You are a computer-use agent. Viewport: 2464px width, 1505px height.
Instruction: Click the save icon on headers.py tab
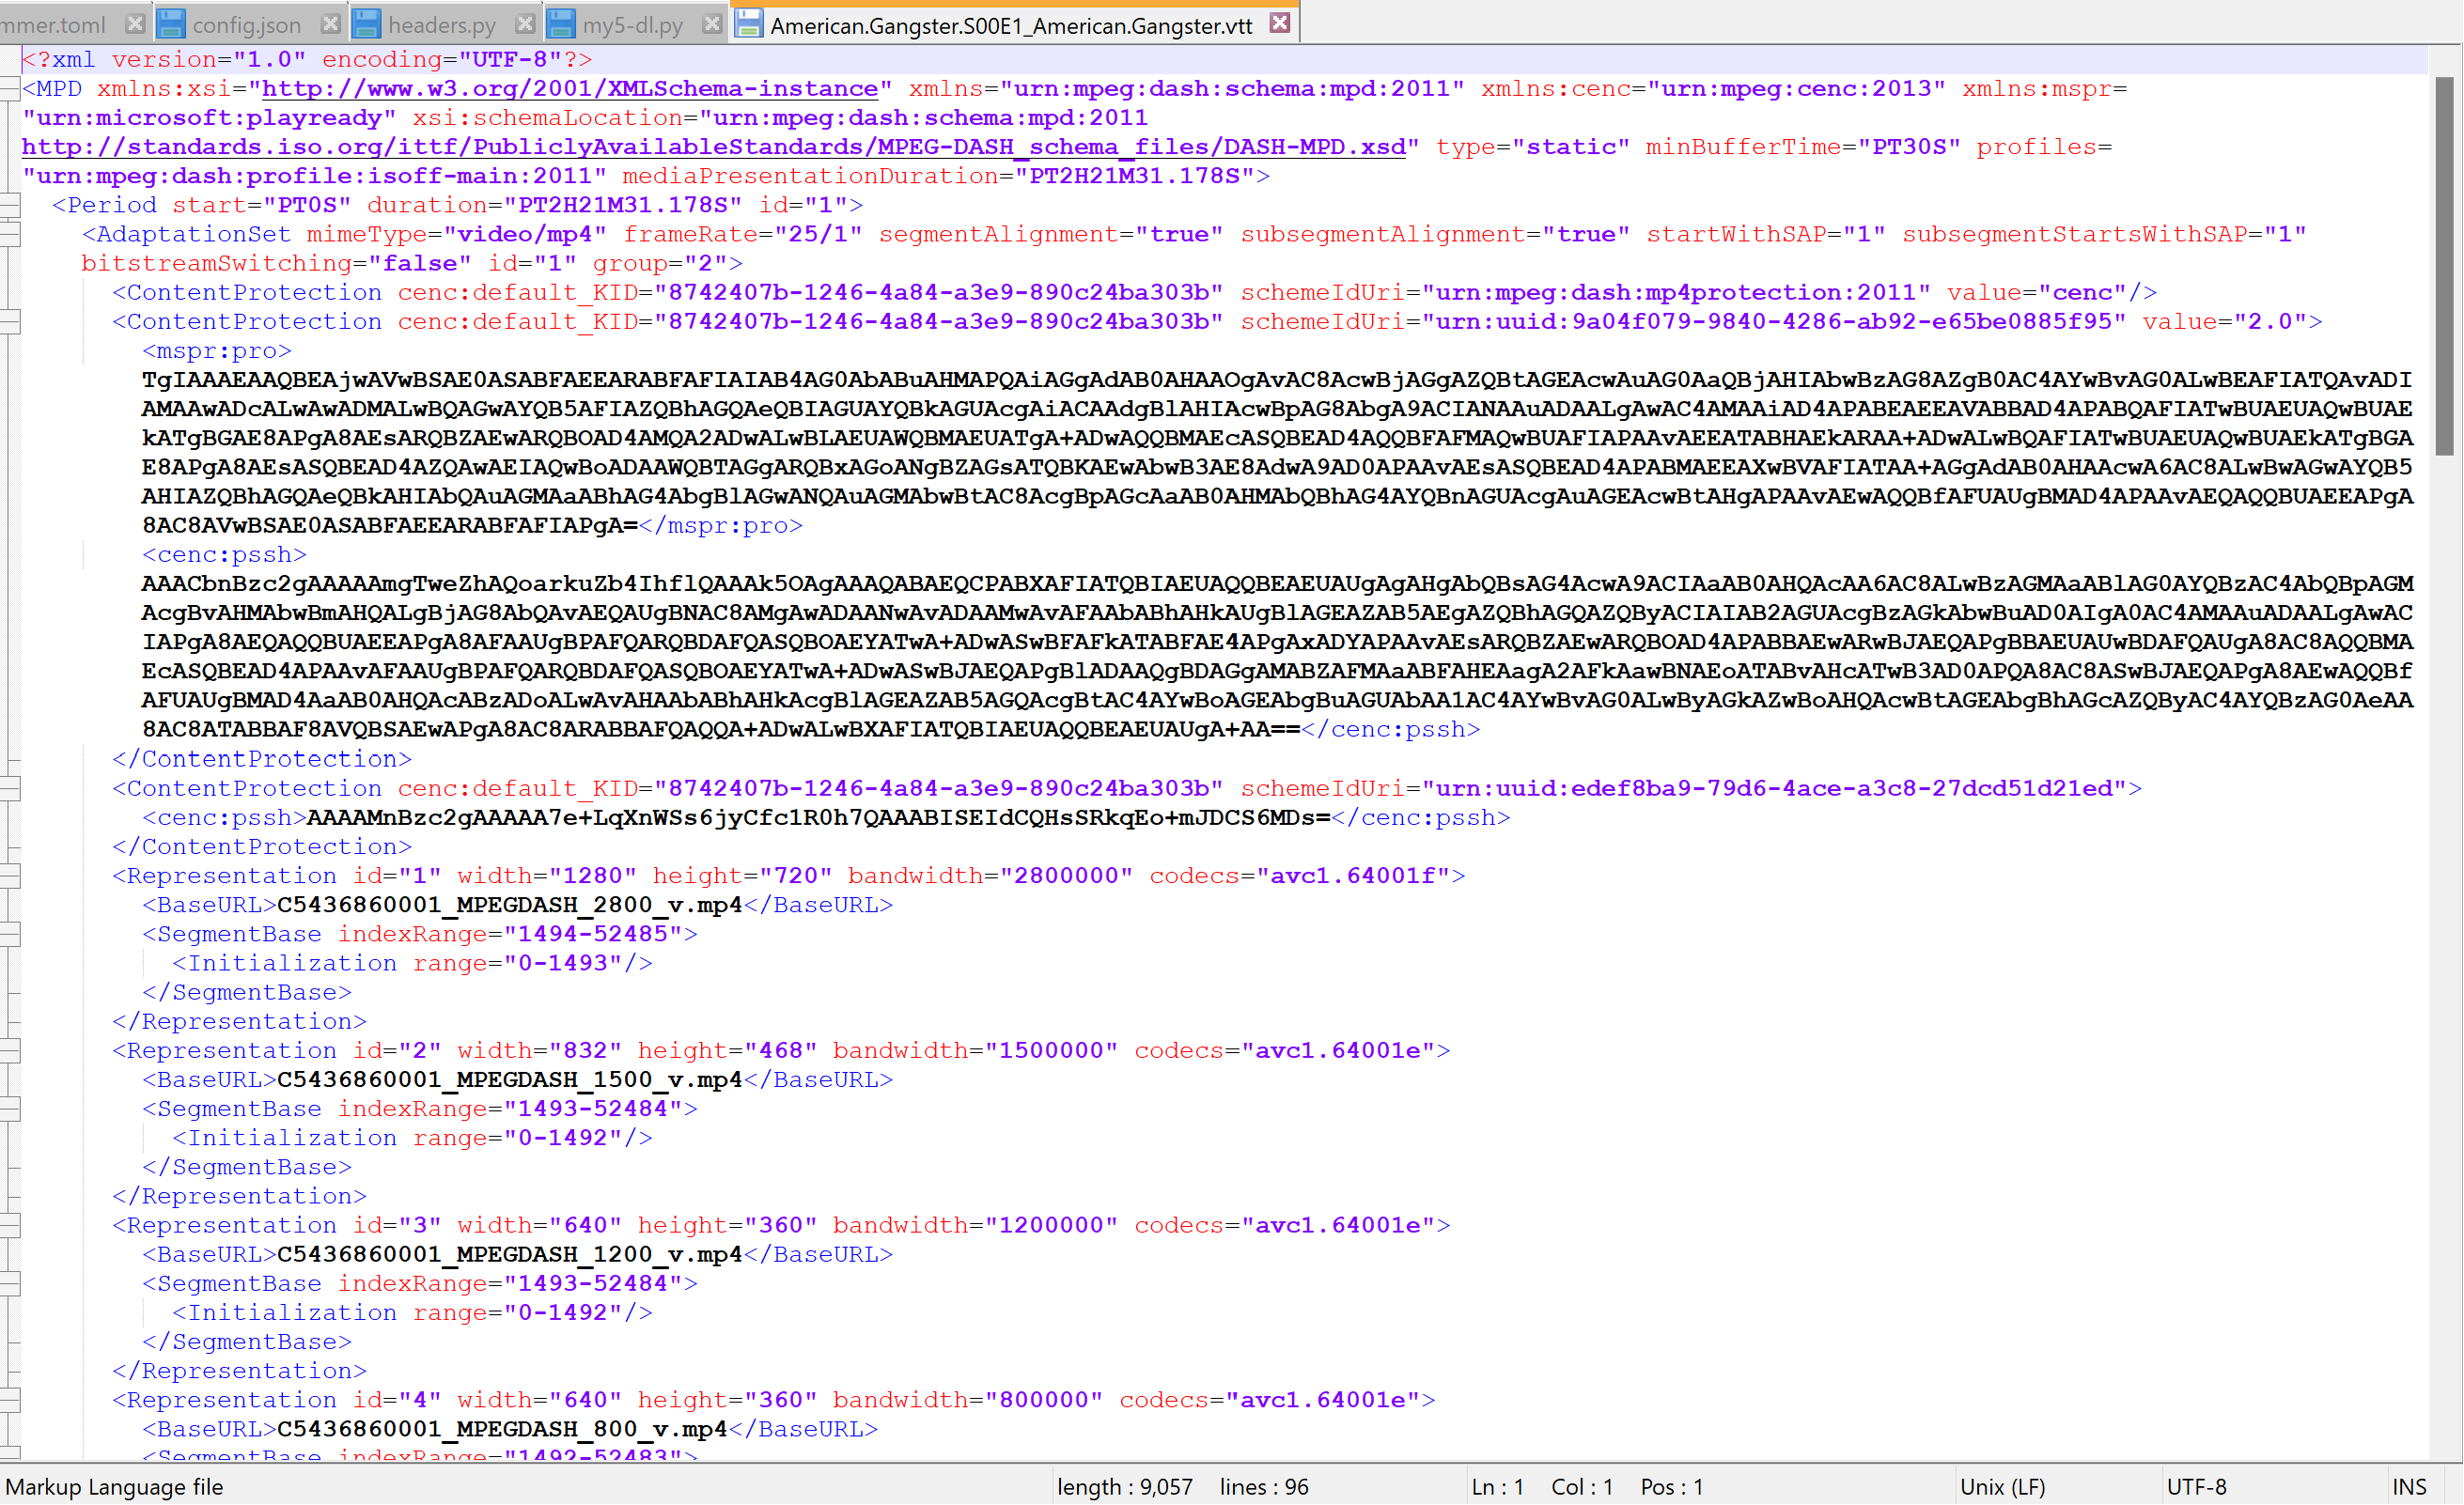(x=367, y=24)
